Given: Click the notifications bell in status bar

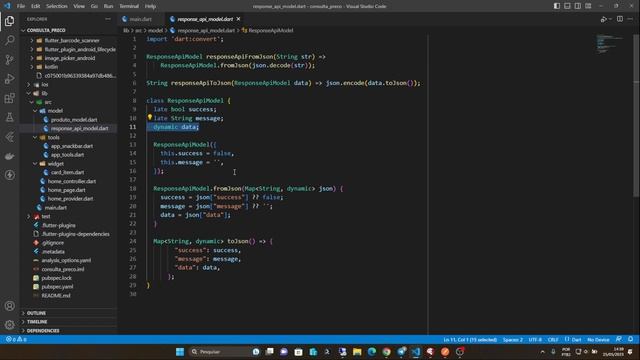Looking at the screenshot, I should click(631, 339).
